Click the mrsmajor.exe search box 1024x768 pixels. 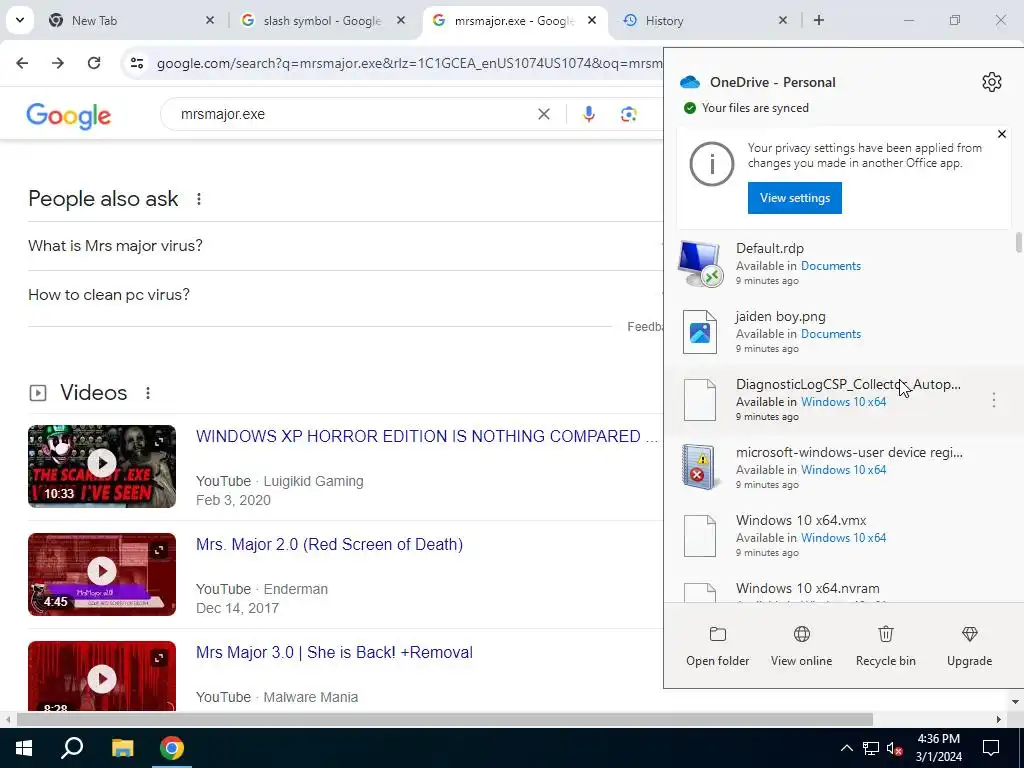pos(353,114)
